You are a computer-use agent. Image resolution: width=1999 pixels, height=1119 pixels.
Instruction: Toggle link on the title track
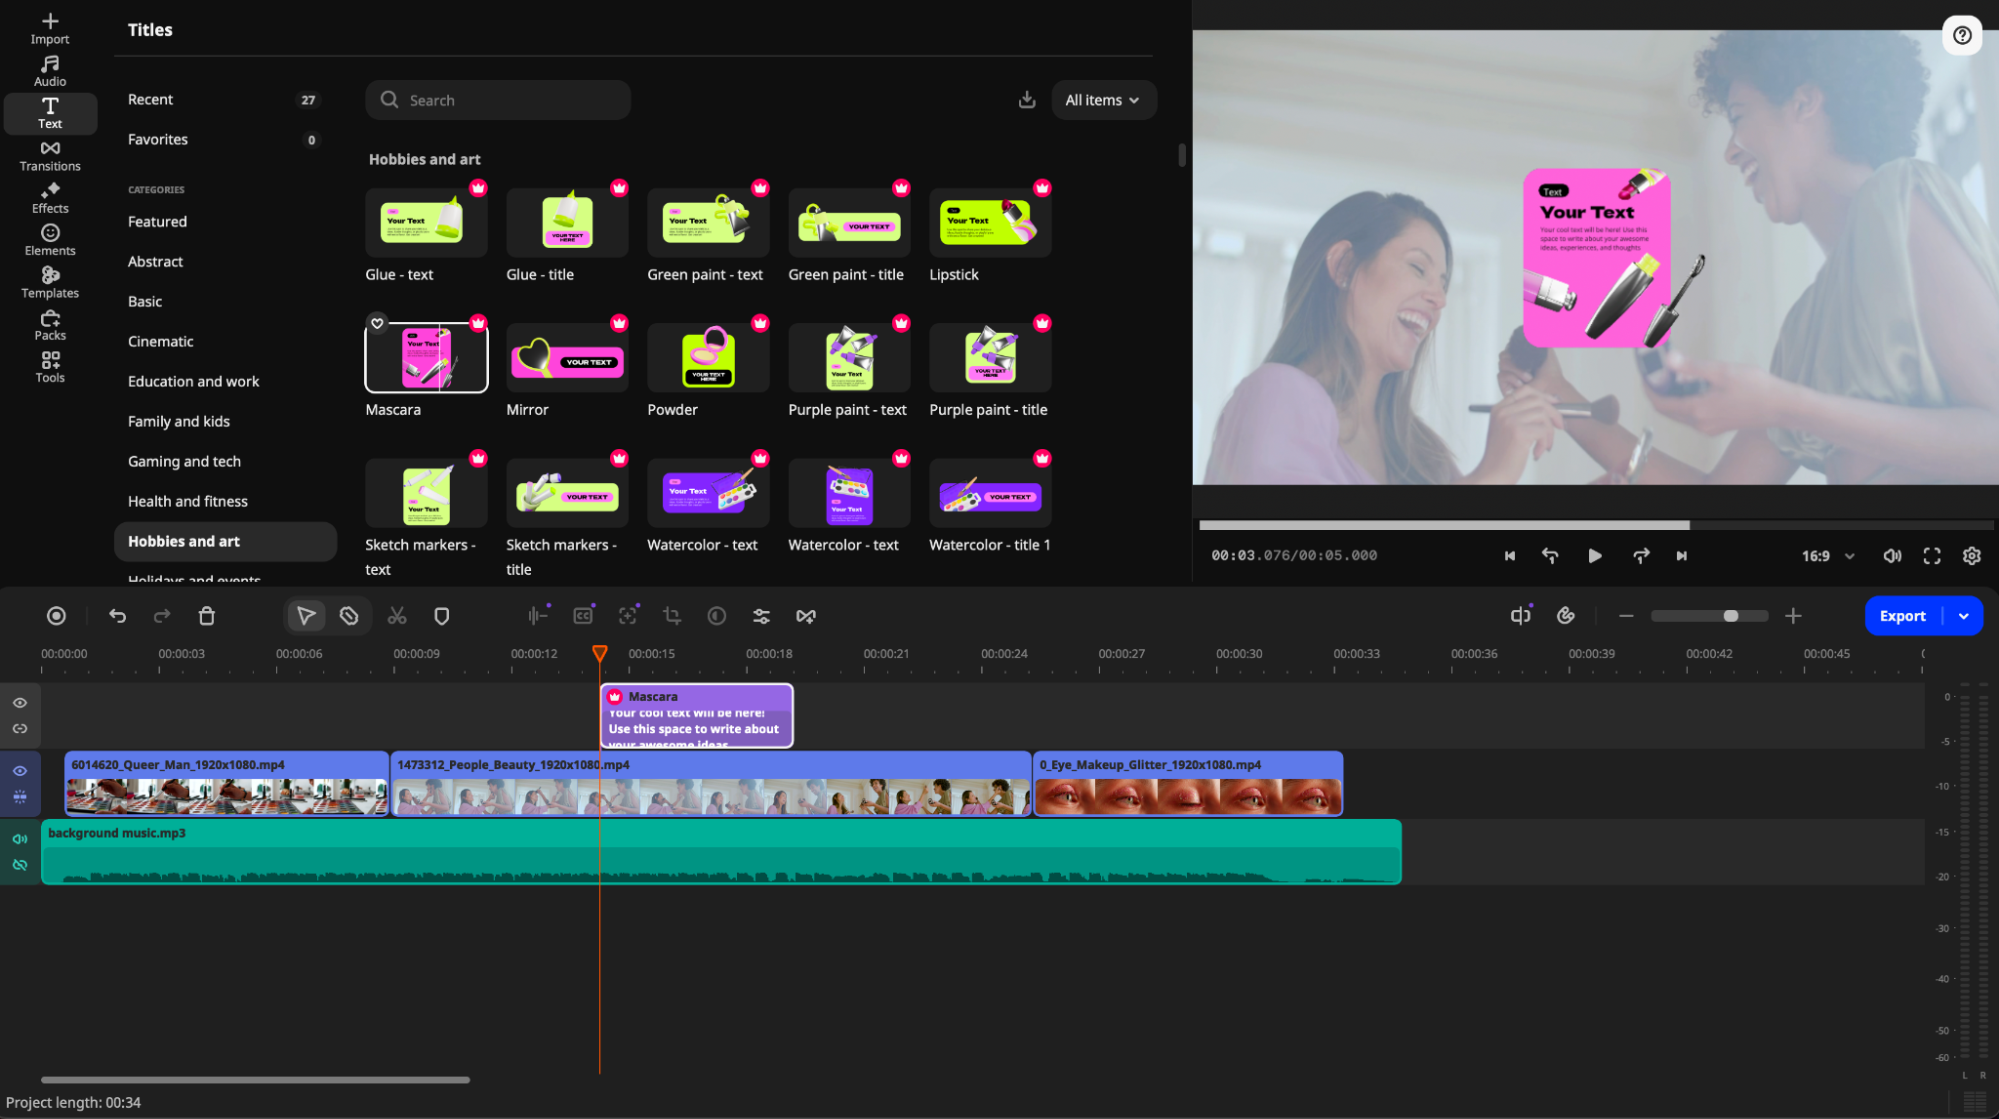20,729
